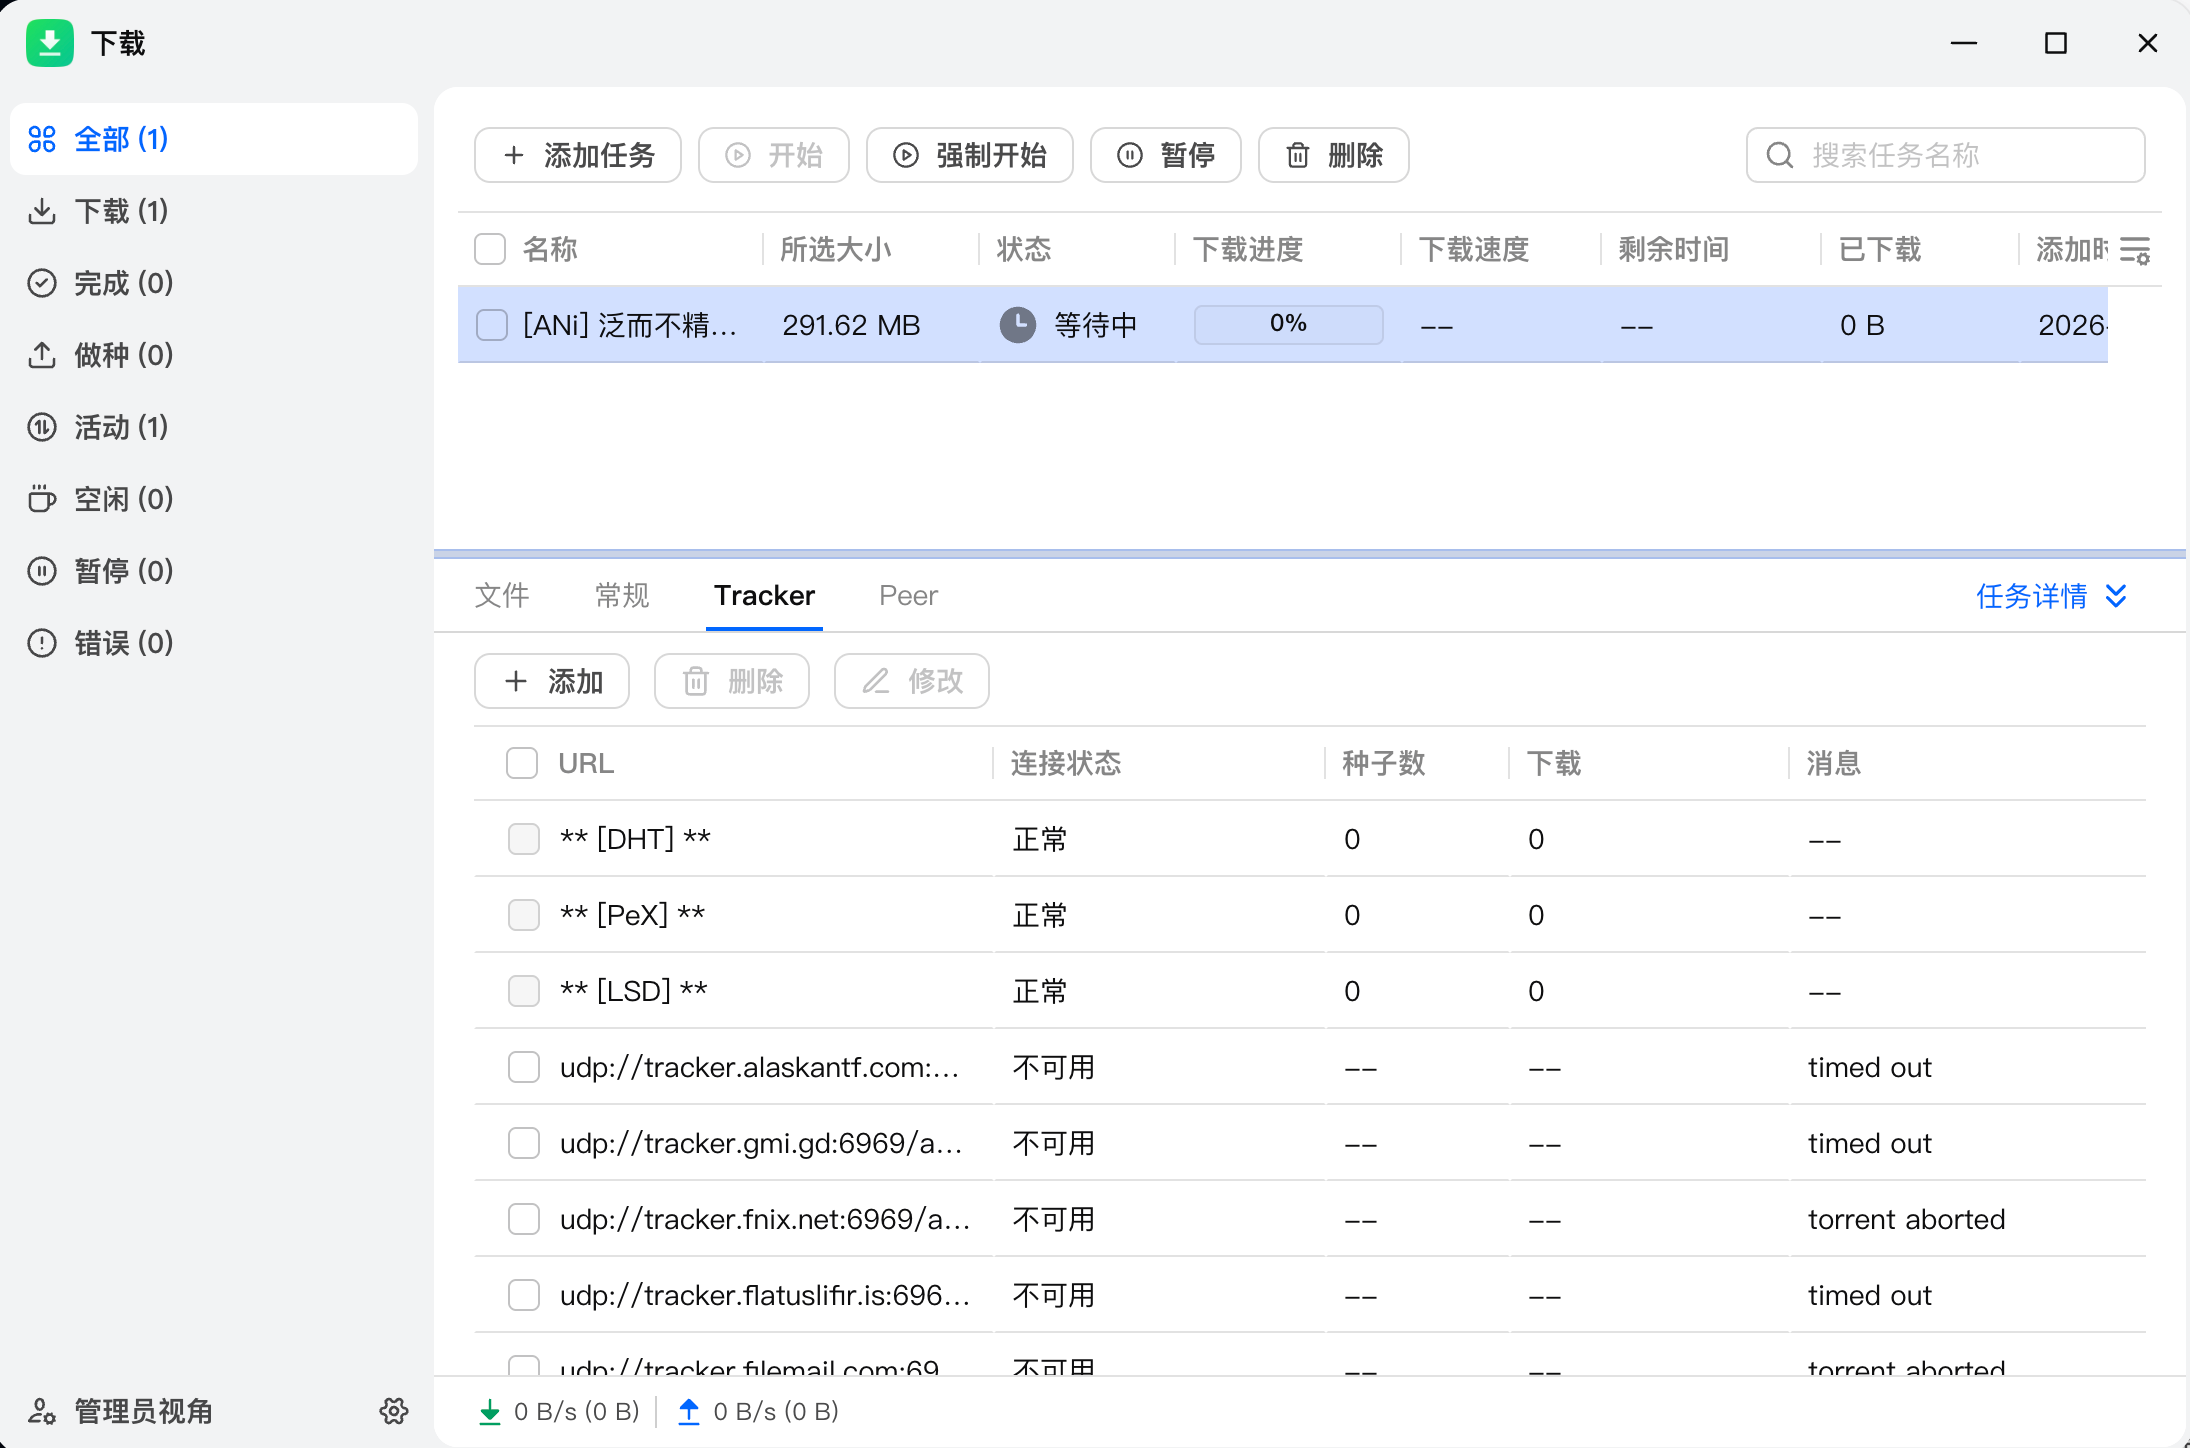This screenshot has width=2190, height=1448.
Task: Click 添加任务 add task button
Action: (578, 155)
